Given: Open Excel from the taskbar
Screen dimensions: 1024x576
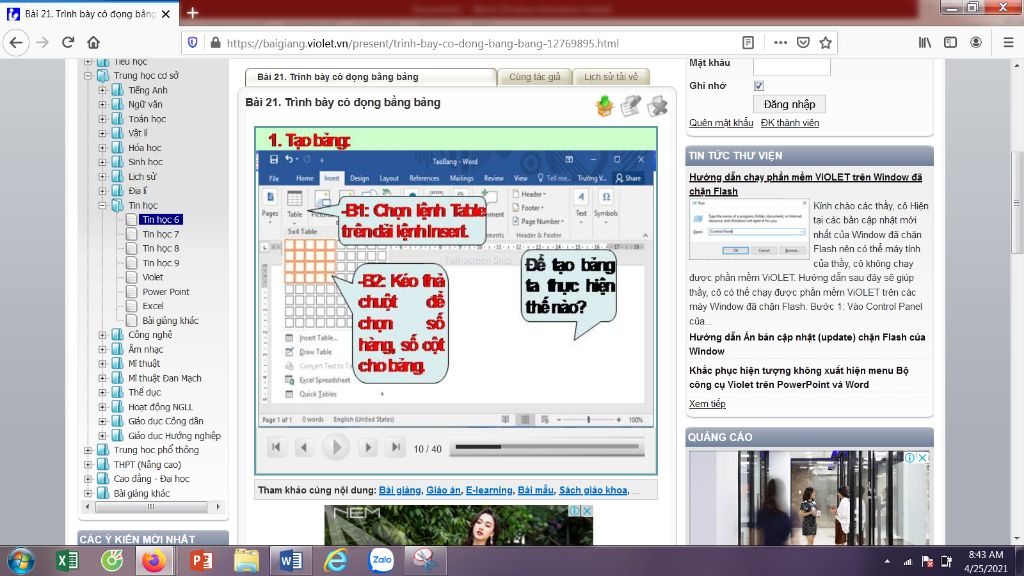Looking at the screenshot, I should point(67,561).
